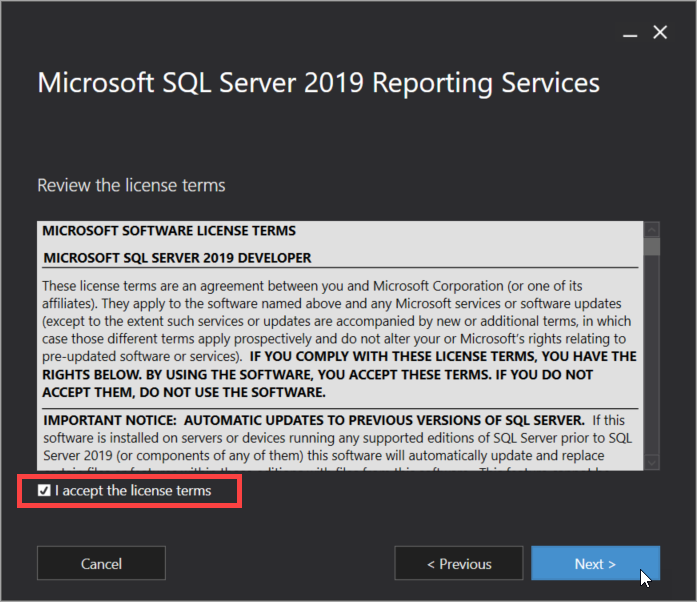Close the Reporting Services installer window
Image resolution: width=697 pixels, height=602 pixels.
660,32
